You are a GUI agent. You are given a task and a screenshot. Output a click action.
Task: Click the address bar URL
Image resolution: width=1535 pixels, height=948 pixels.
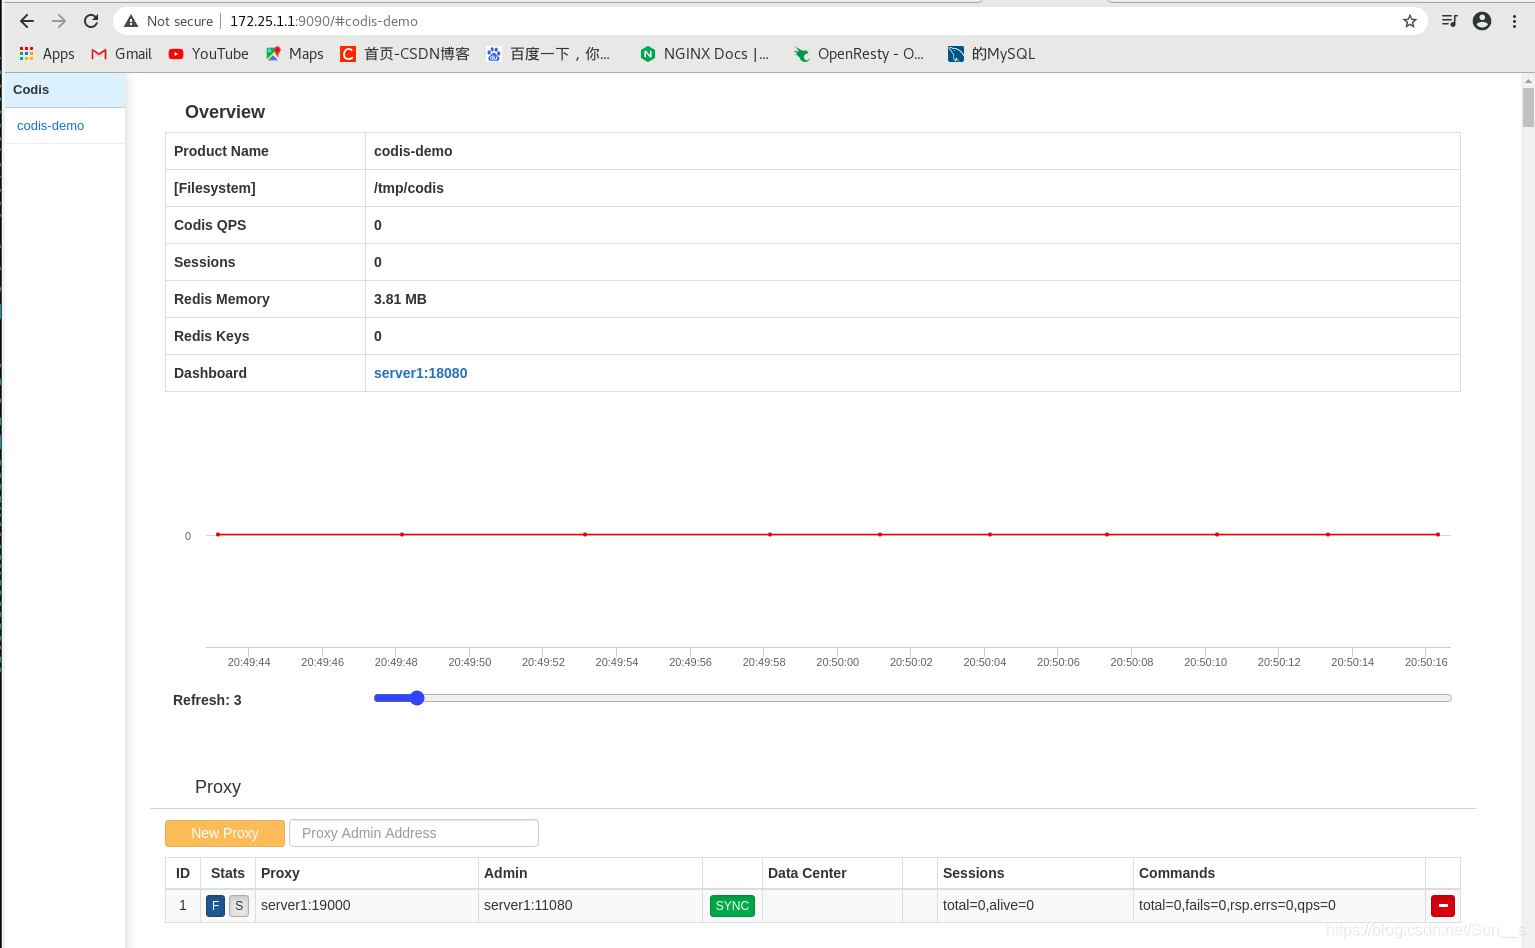pyautogui.click(x=324, y=21)
